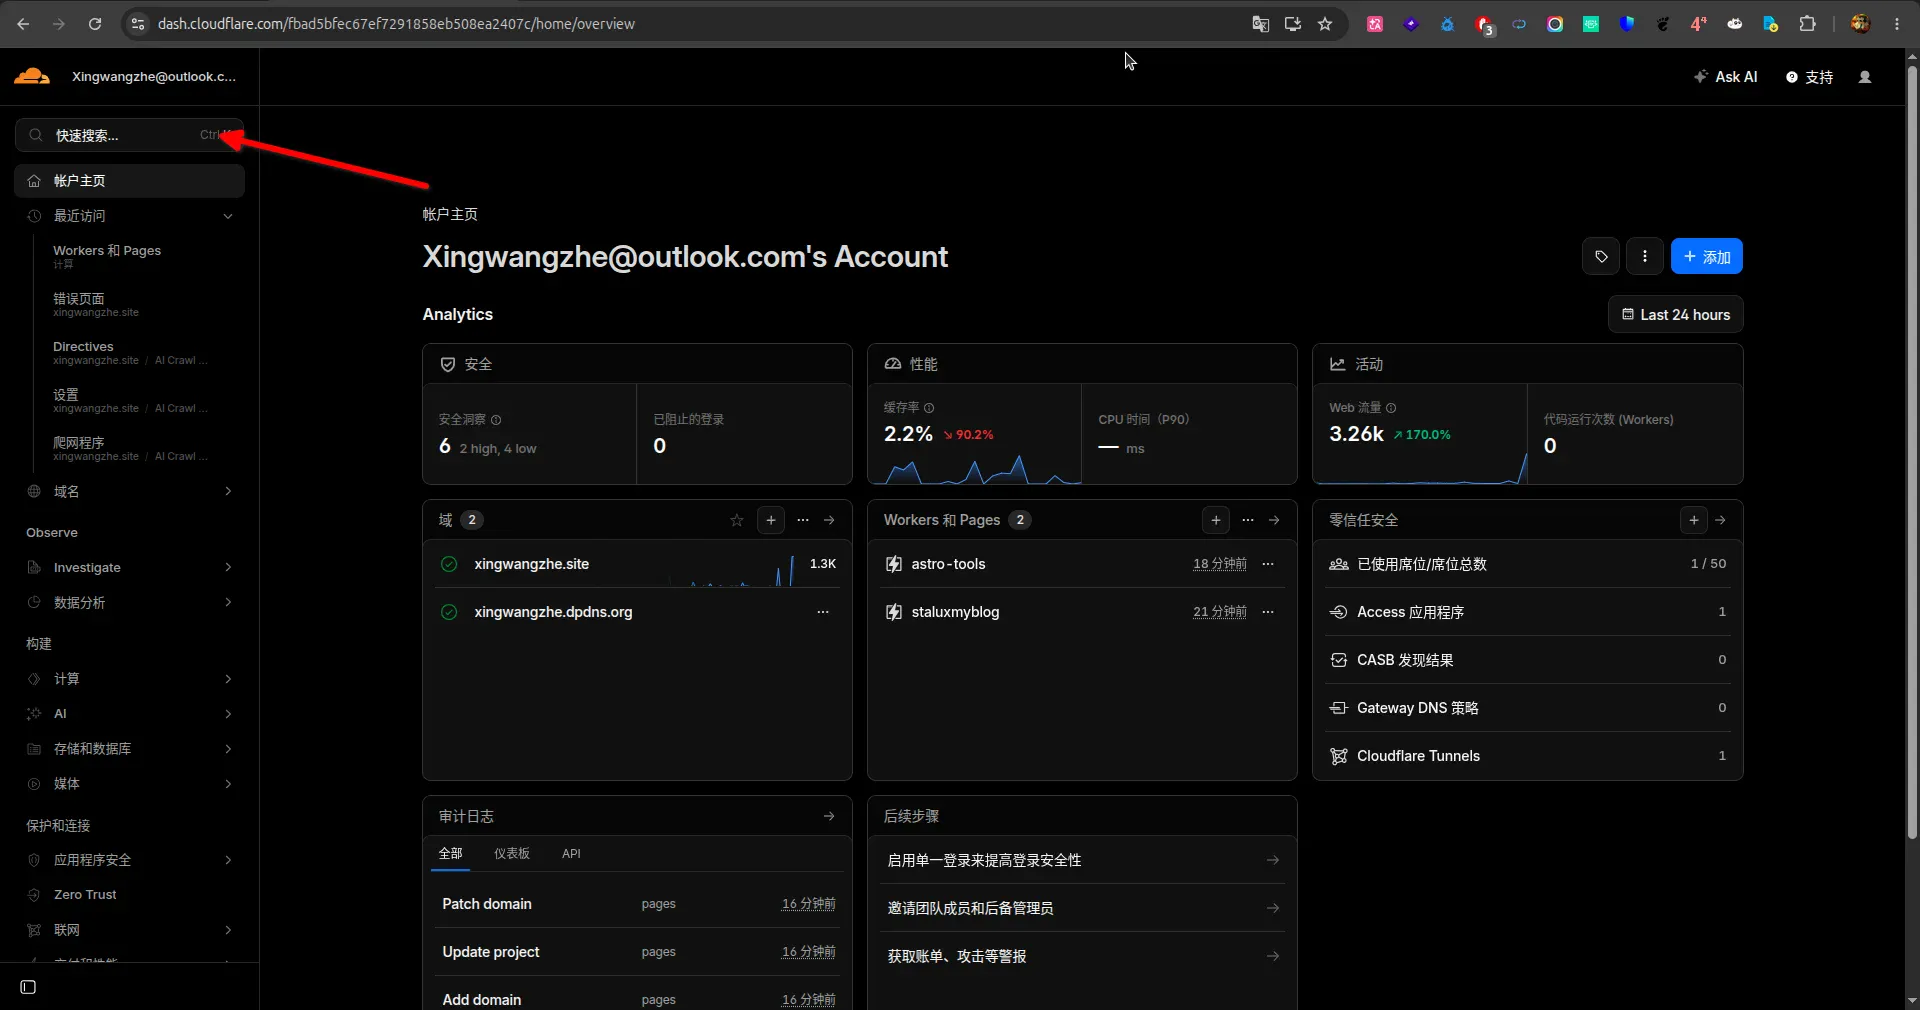Image resolution: width=1920 pixels, height=1010 pixels.
Task: Switch to the dashboard tab in audit log
Action: pyautogui.click(x=512, y=853)
